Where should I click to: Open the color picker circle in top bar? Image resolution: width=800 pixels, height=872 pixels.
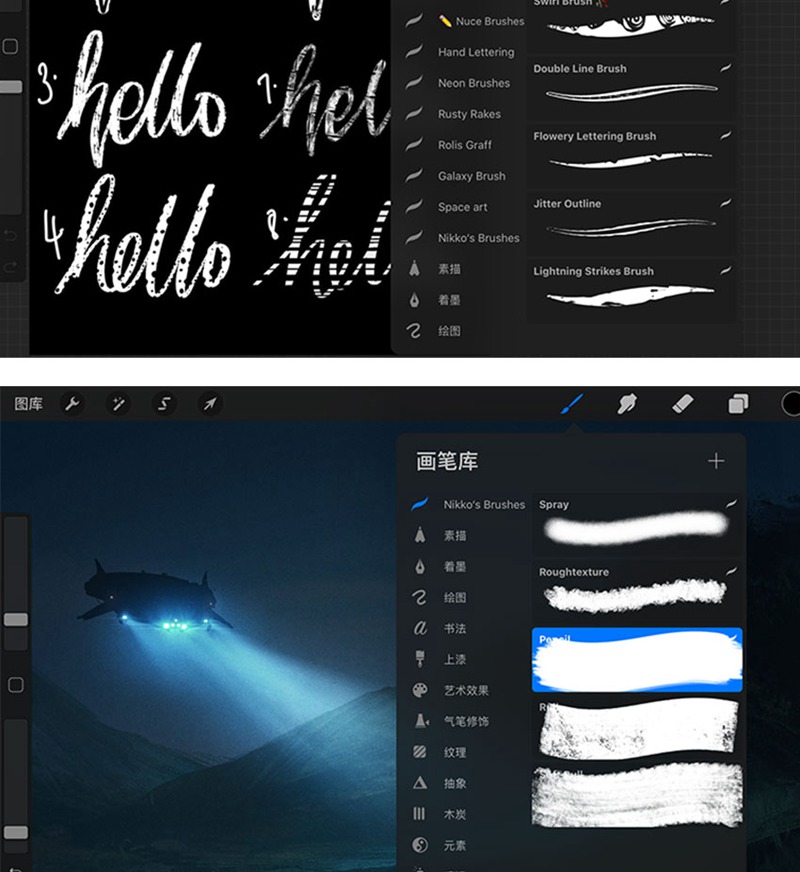click(x=792, y=404)
